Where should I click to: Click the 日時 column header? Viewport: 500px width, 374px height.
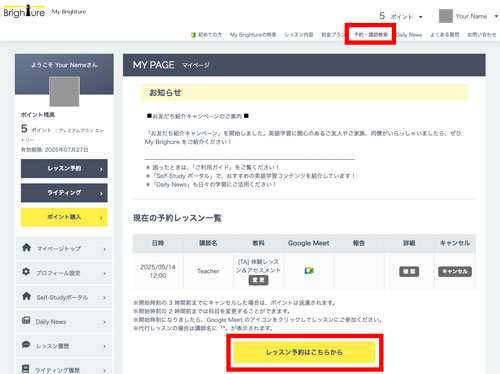click(158, 243)
